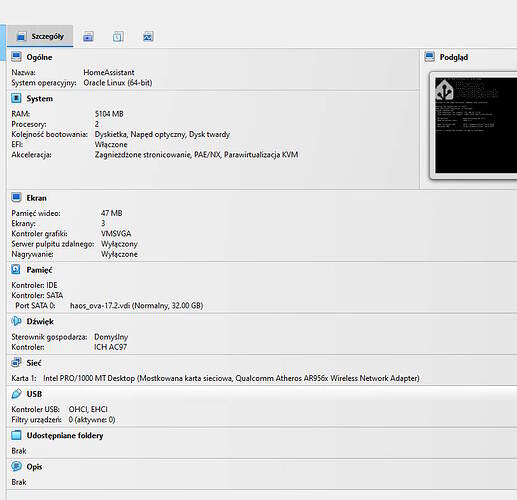Click the Pamięć storage disk icon
517x500 pixels.
tap(16, 269)
